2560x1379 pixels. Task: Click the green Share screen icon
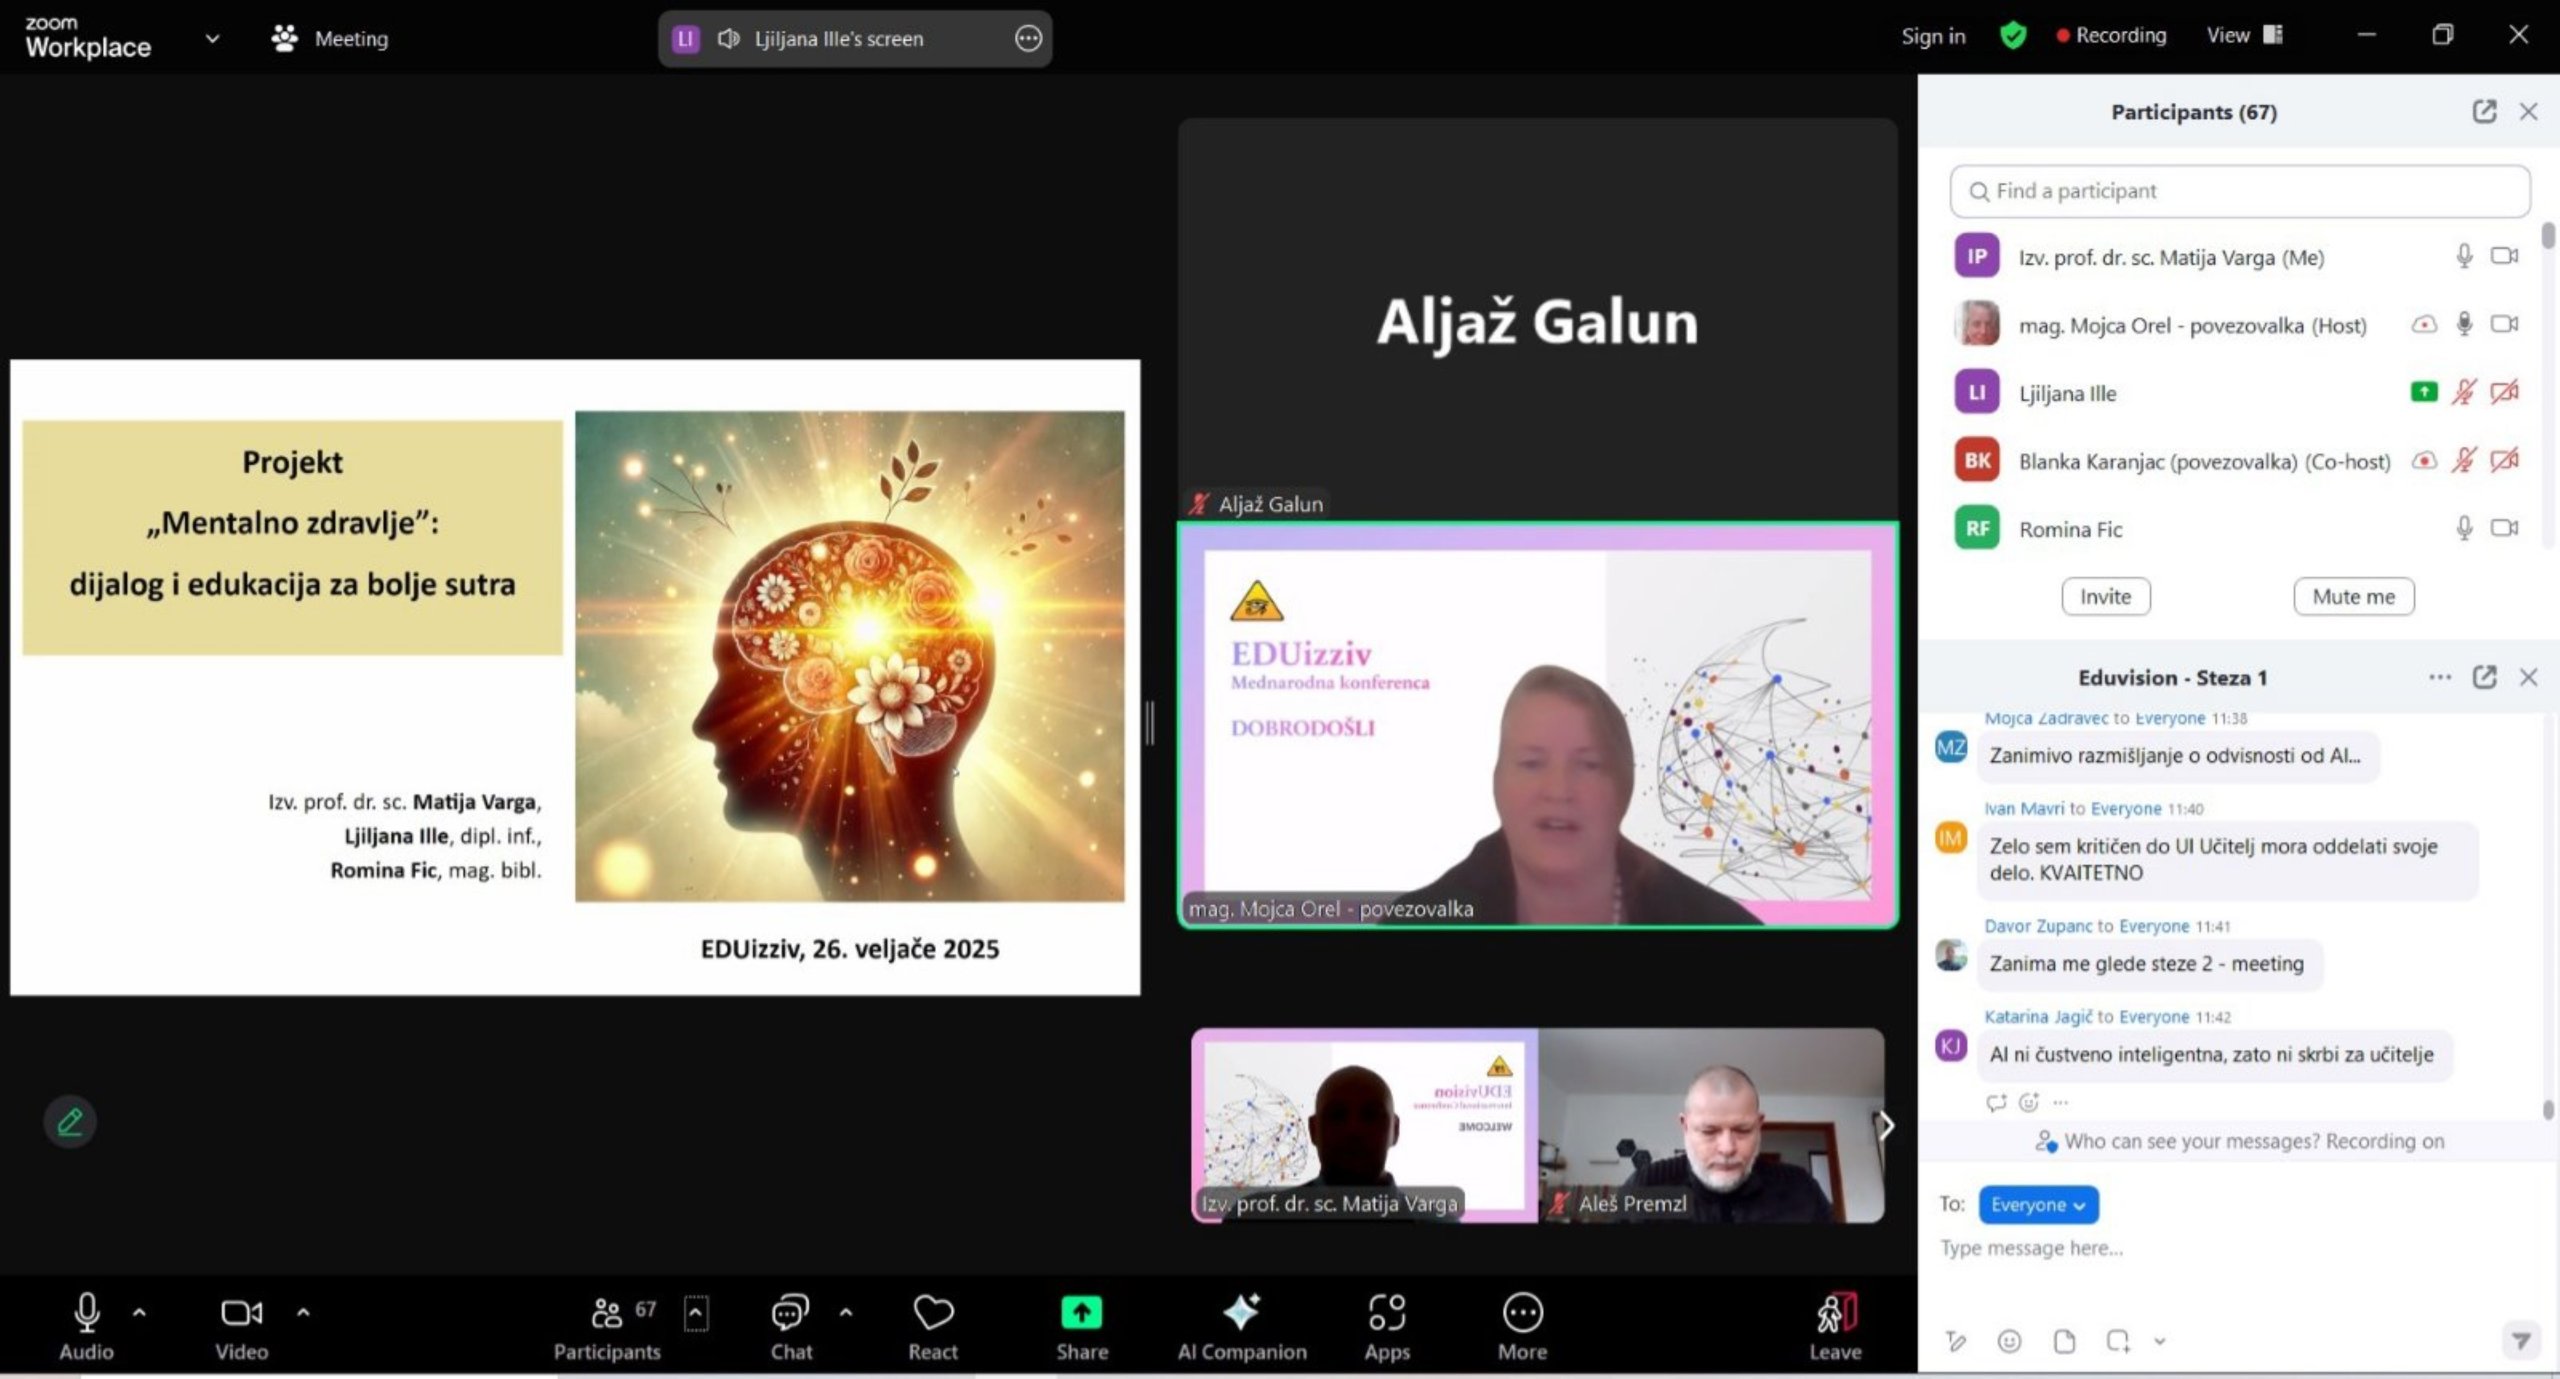1081,1313
